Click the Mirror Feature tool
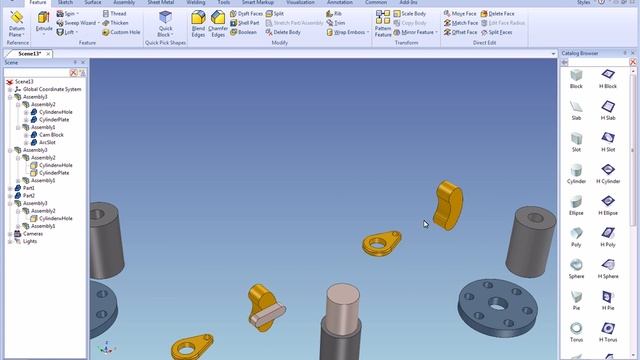Viewport: 640px width, 360px height. point(415,32)
